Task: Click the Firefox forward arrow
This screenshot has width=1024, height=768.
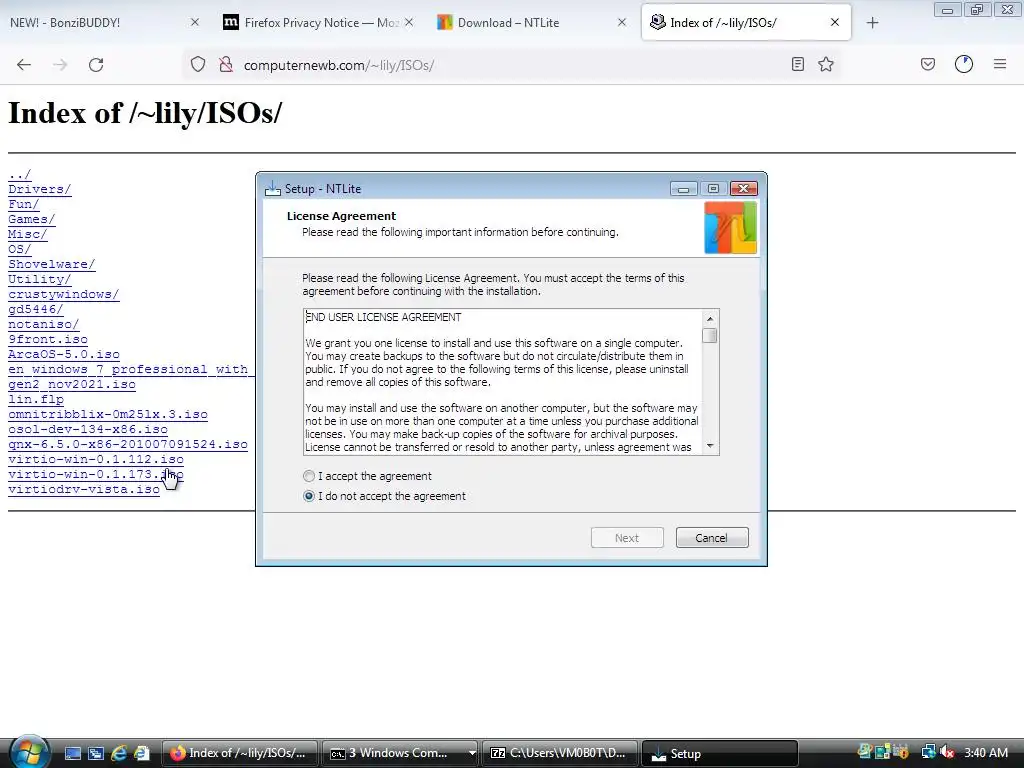Action: click(60, 65)
